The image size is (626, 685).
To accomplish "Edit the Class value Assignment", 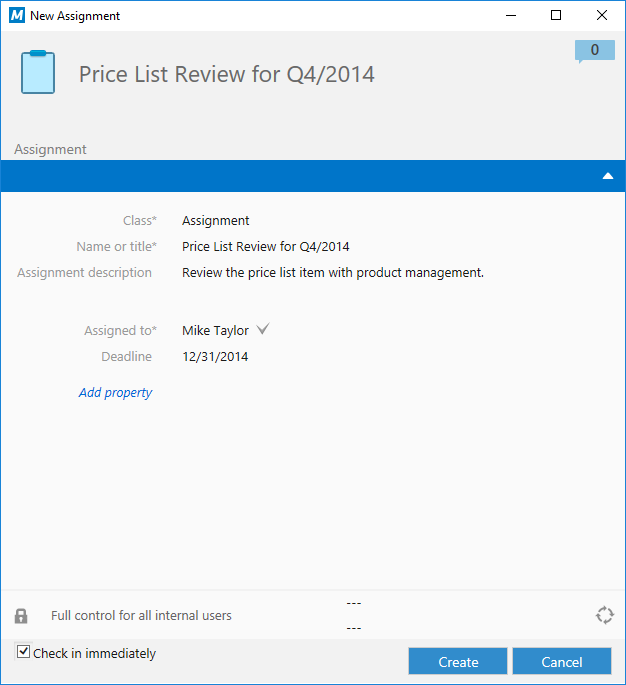I will coord(216,221).
